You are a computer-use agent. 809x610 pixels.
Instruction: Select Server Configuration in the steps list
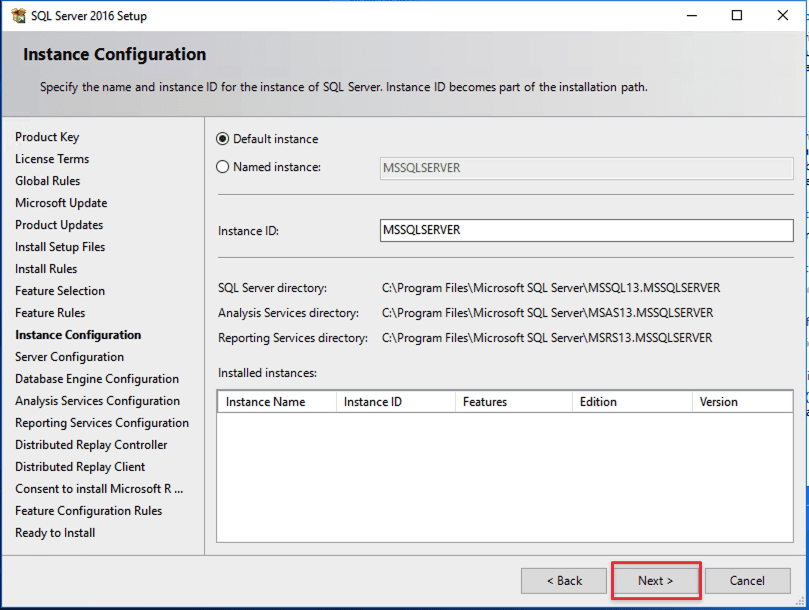coord(70,357)
